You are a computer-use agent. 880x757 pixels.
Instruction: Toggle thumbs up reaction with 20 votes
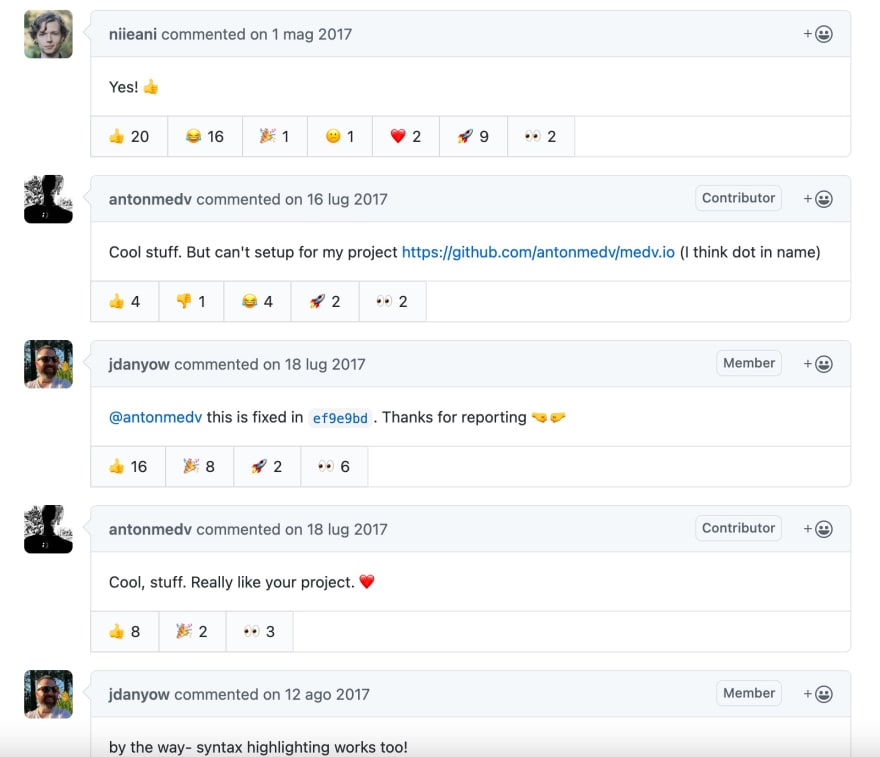(x=129, y=136)
